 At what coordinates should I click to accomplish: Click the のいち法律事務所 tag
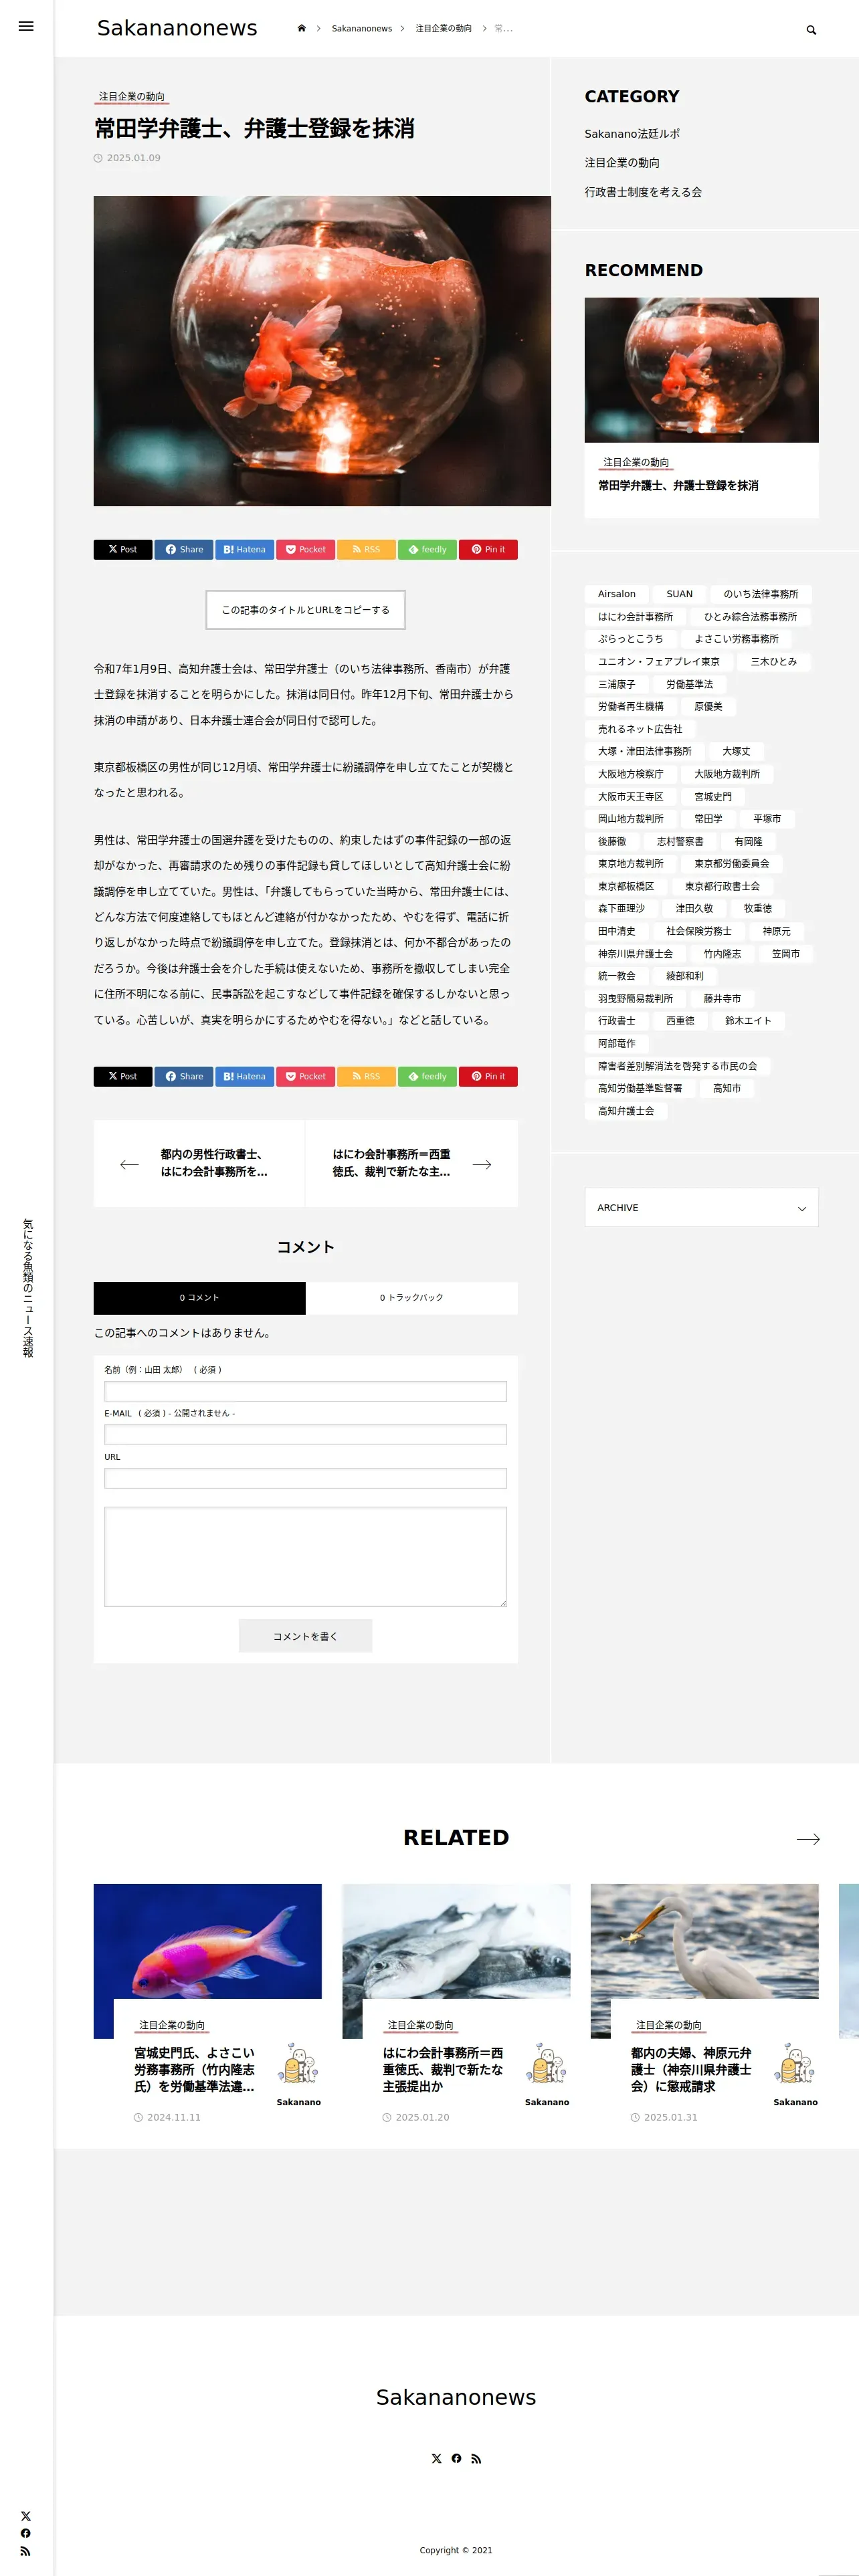761,593
